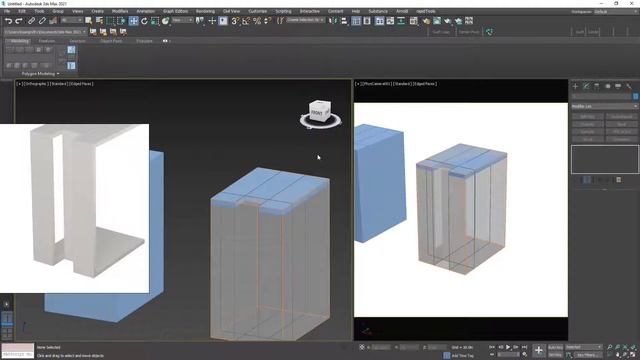Open the File menu
The image size is (640, 360).
[7, 11]
